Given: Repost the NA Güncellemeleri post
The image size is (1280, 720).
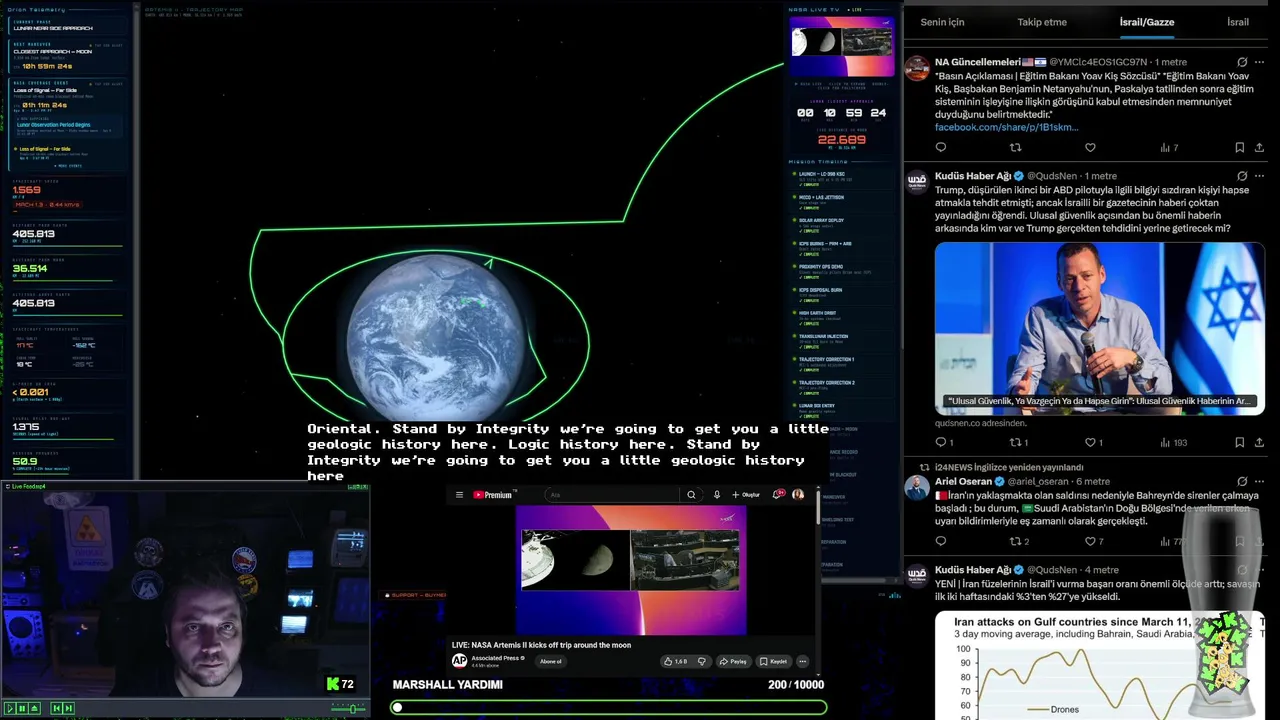Looking at the screenshot, I should click(1015, 148).
